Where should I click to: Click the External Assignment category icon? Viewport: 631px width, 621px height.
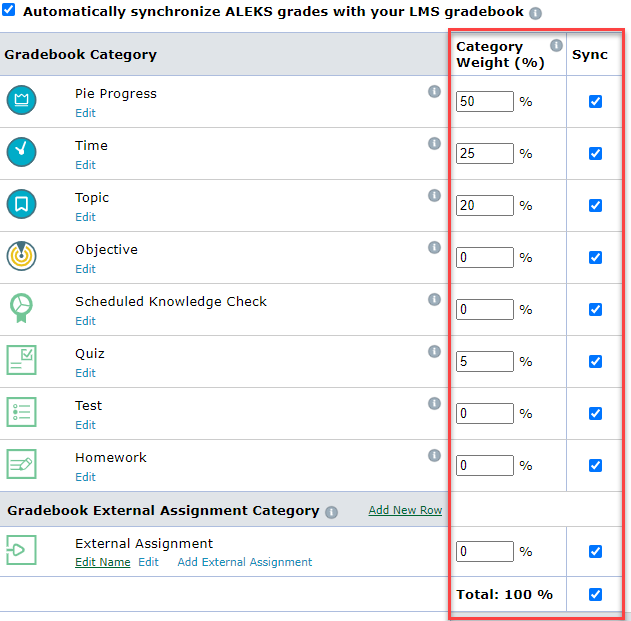click(21, 550)
